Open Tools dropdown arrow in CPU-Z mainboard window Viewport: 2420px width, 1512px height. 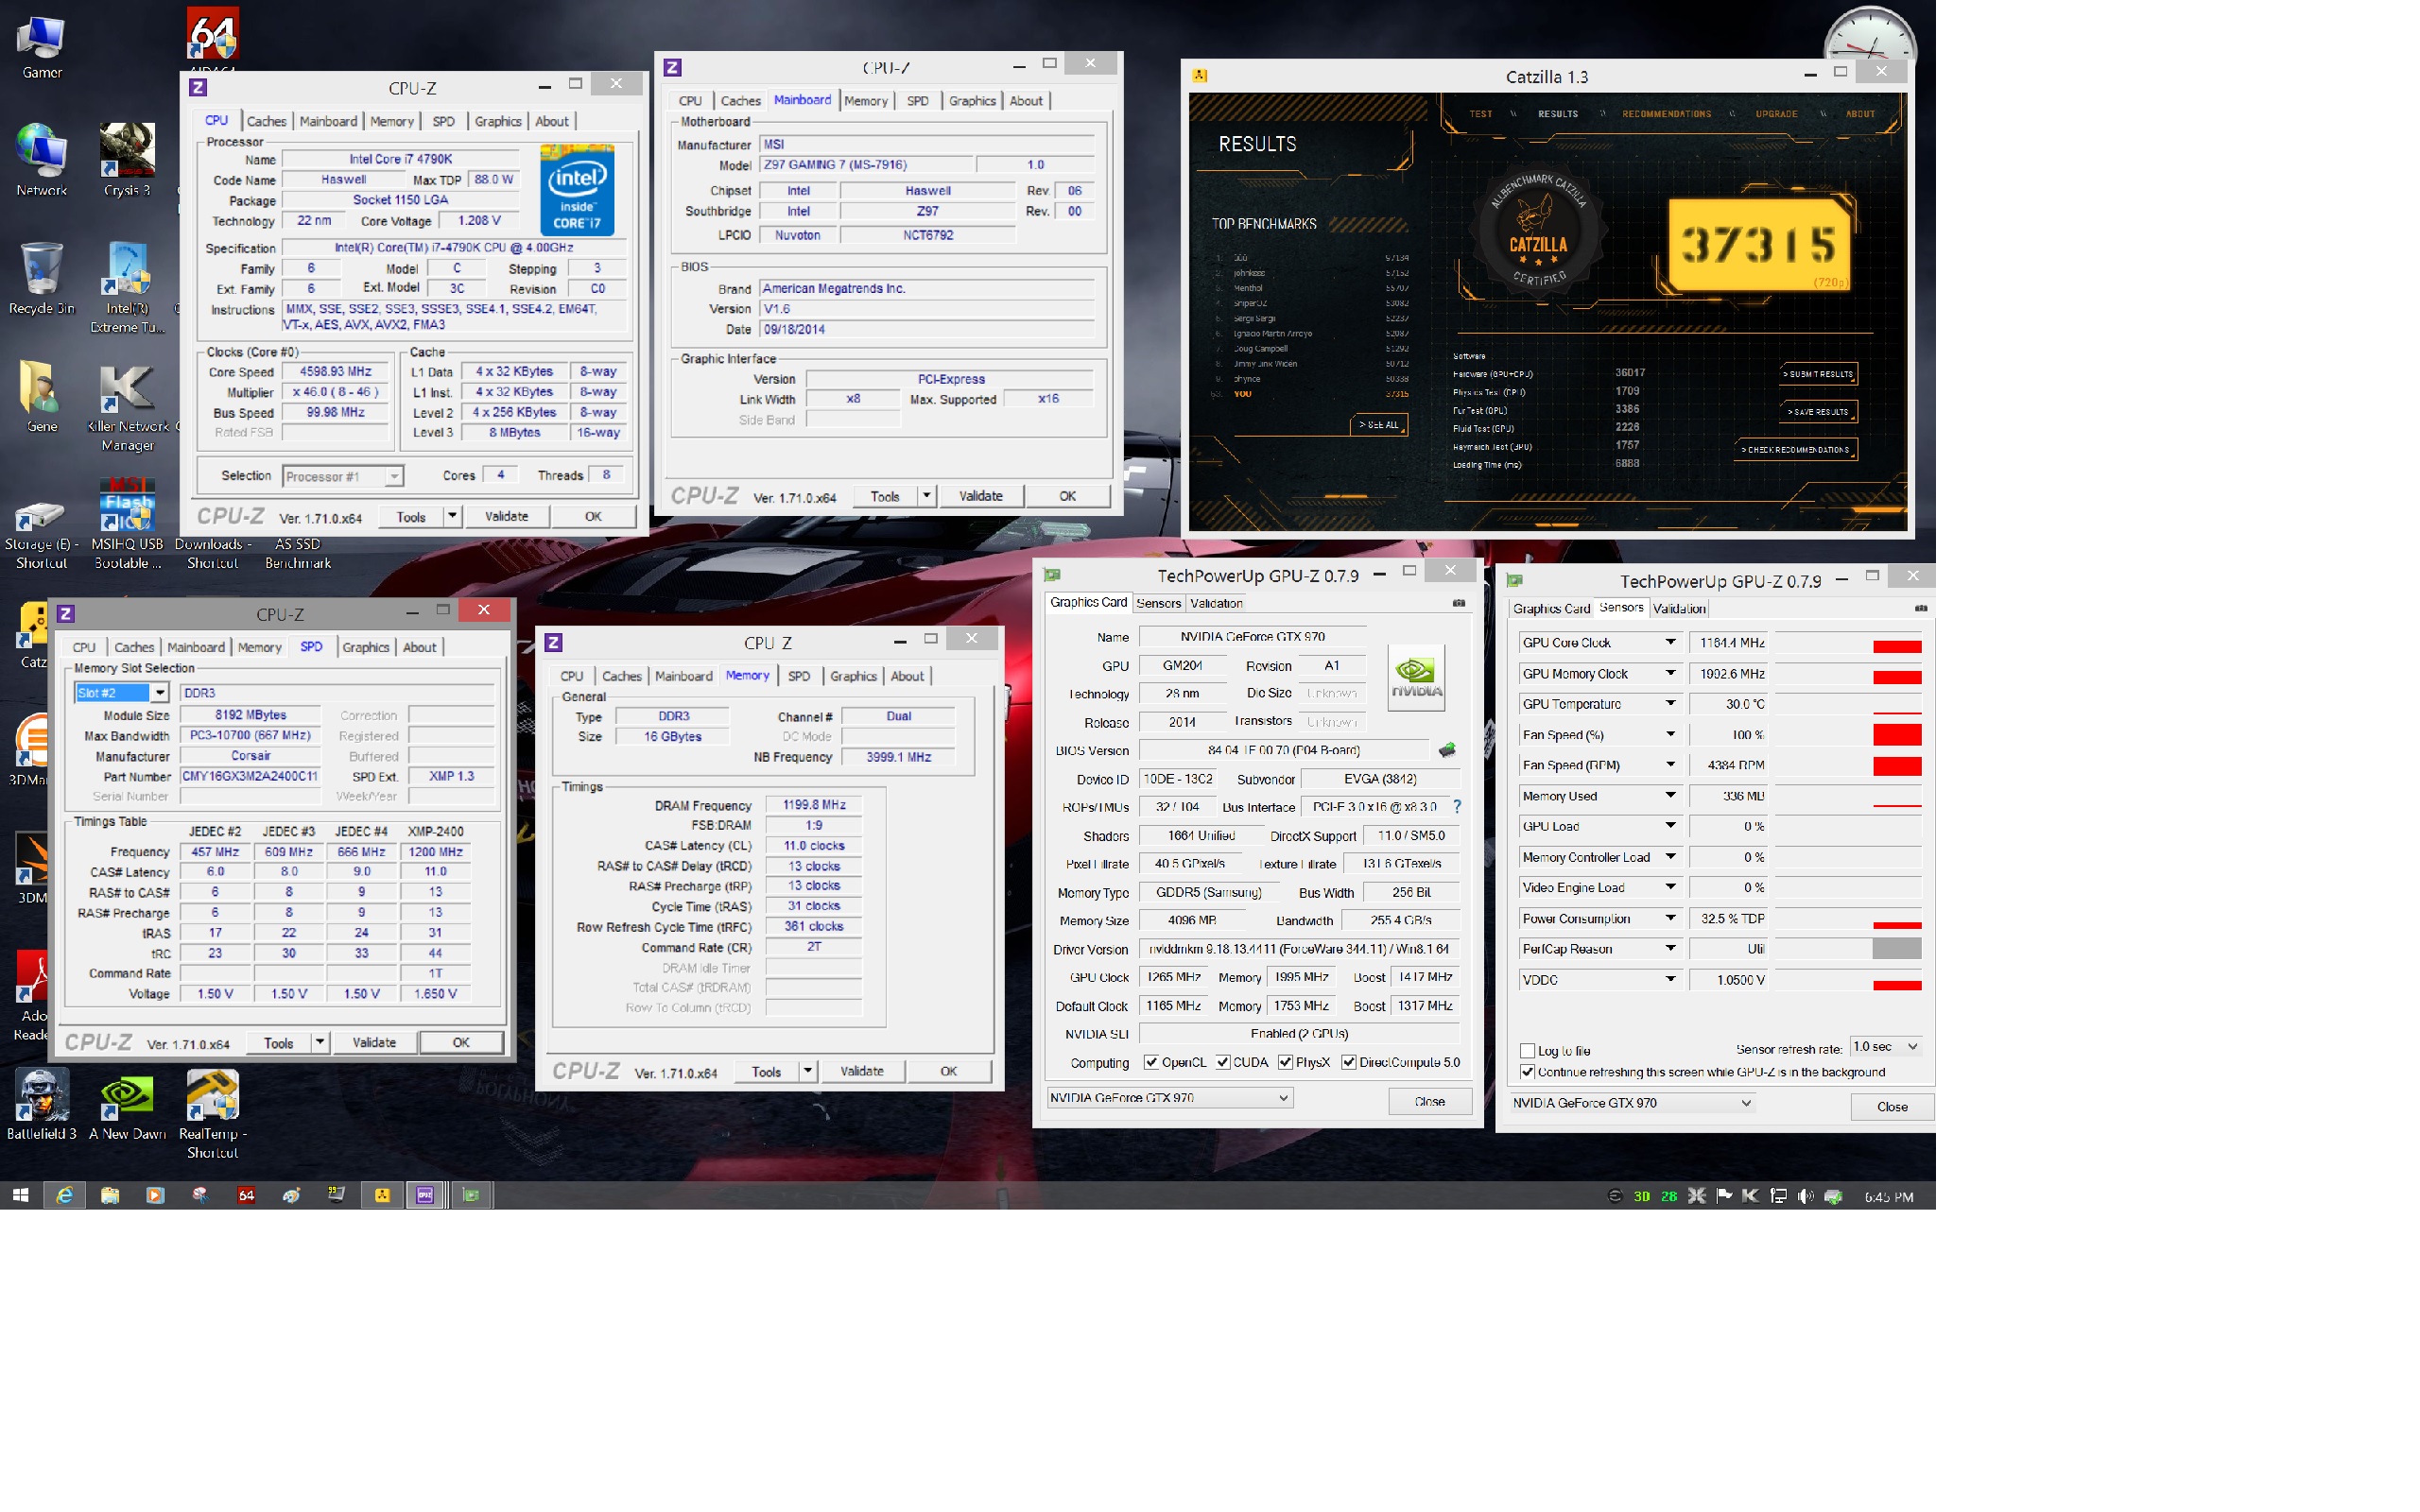926,496
